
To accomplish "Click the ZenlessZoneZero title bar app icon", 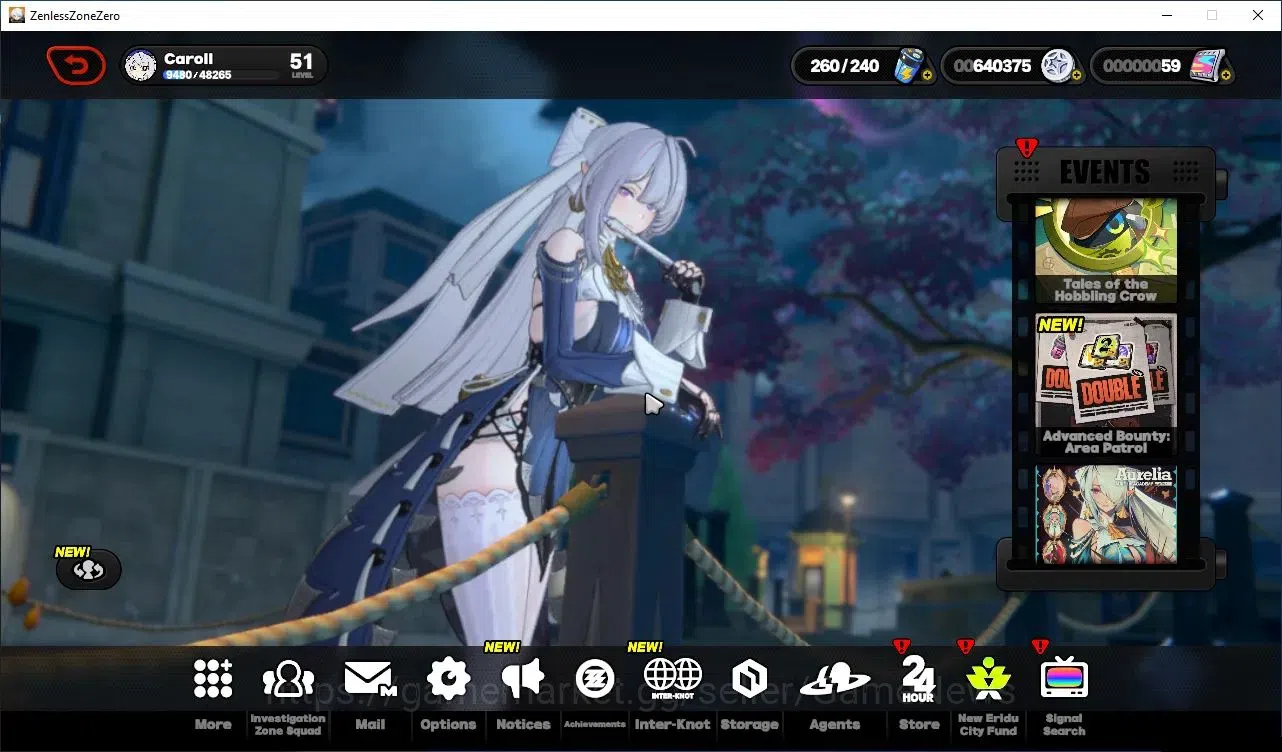I will 17,15.
